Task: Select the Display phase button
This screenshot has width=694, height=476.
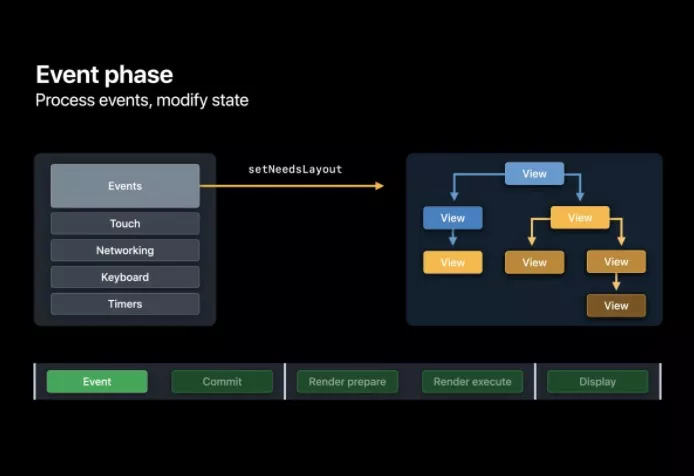Action: (598, 381)
